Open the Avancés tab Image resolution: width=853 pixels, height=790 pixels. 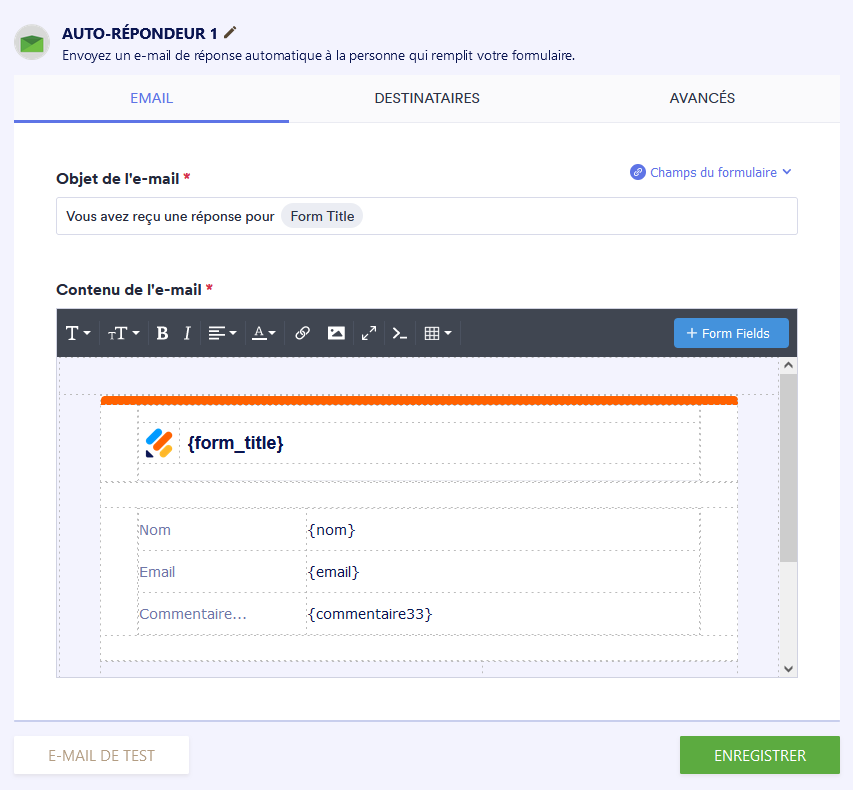click(702, 98)
